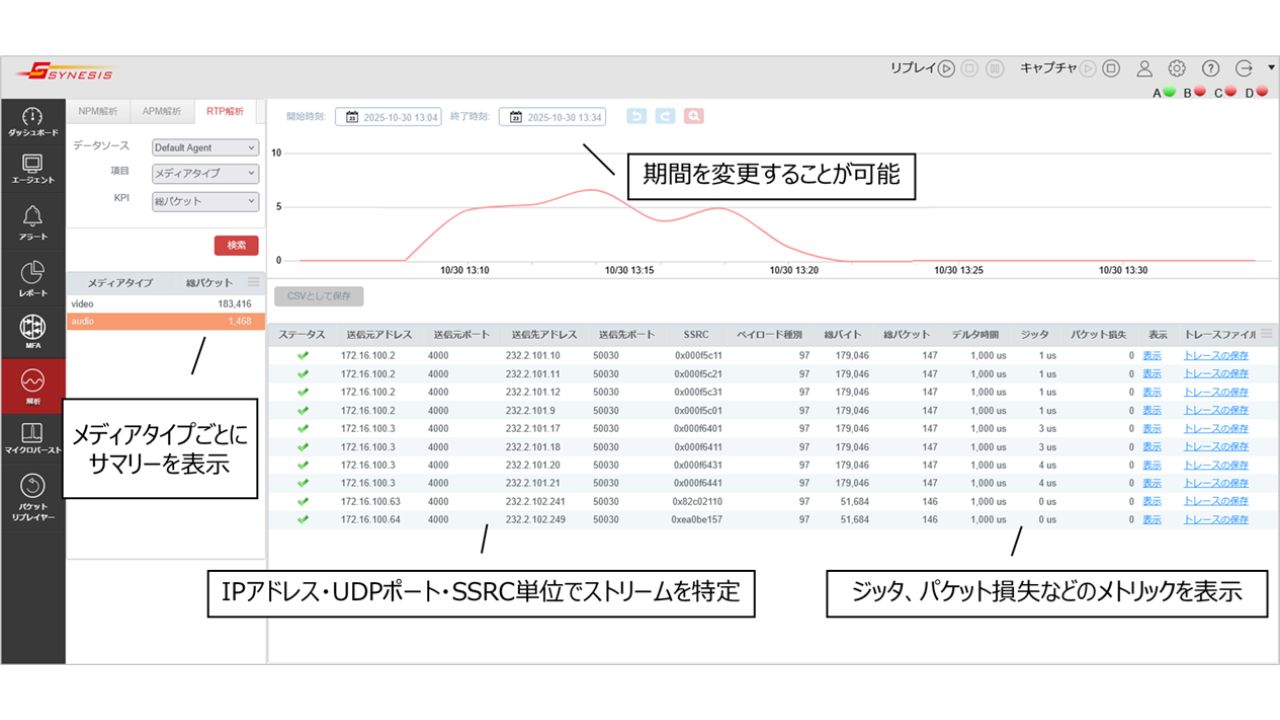This screenshot has width=1280, height=720.
Task: Open the settings gear icon
Action: pyautogui.click(x=1177, y=67)
